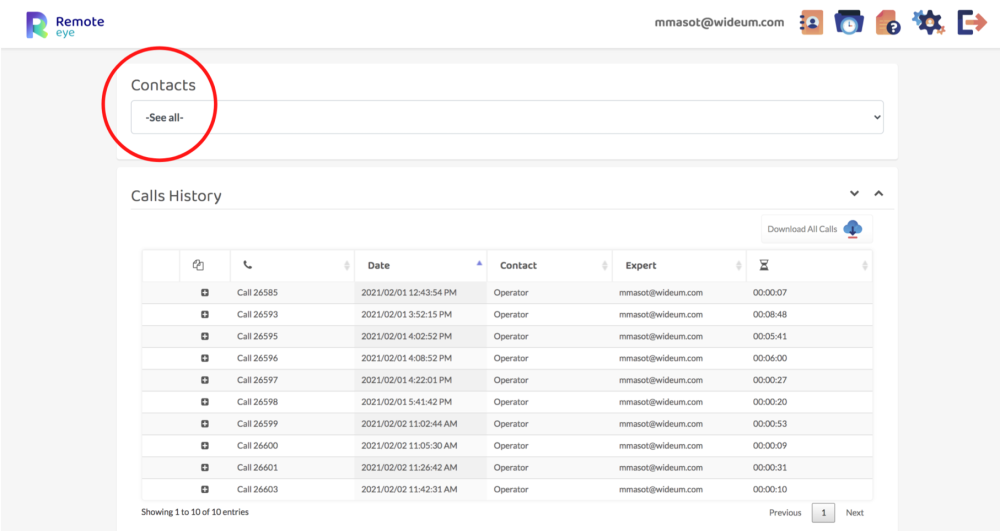Open the Contacts See all dropdown

click(507, 117)
